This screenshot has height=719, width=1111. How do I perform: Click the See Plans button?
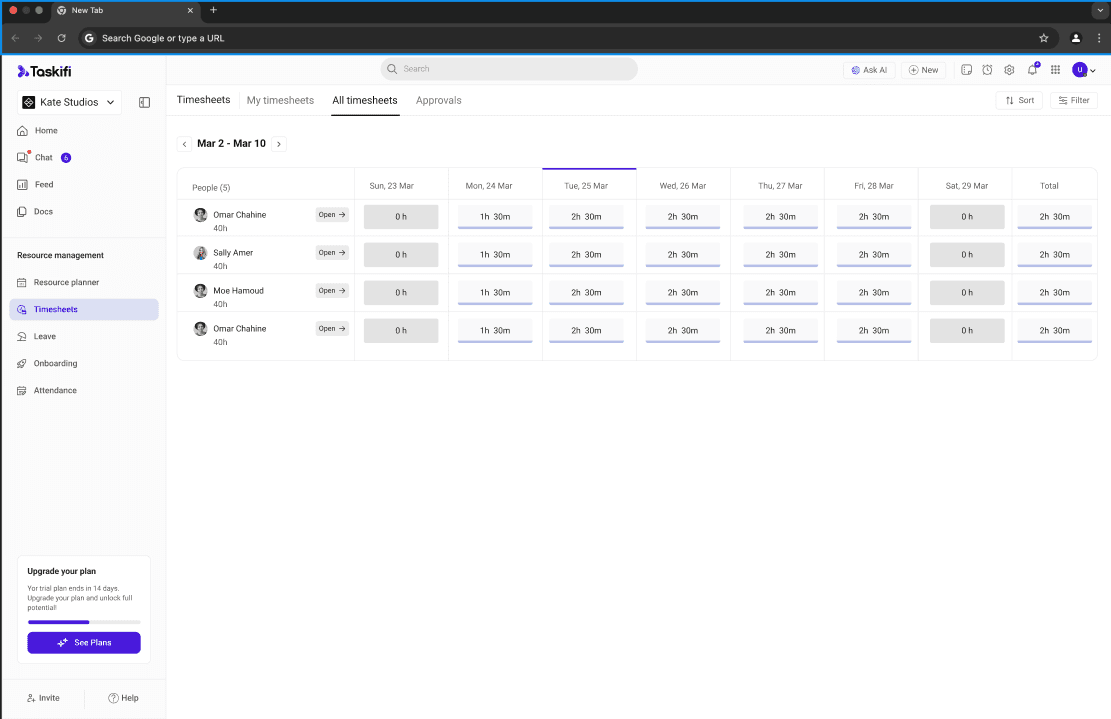84,643
